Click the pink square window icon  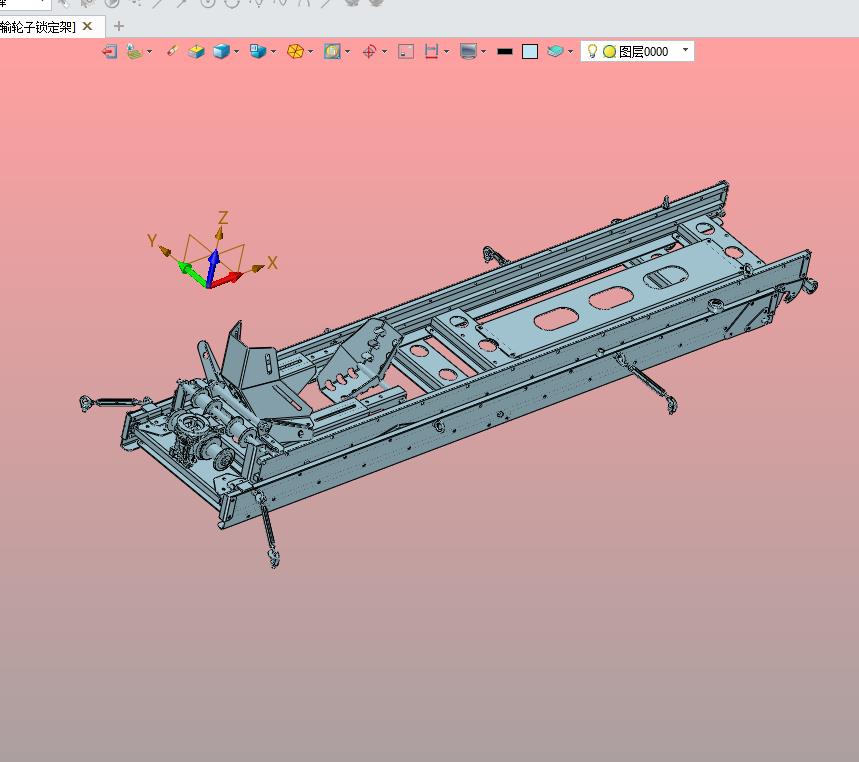click(406, 51)
